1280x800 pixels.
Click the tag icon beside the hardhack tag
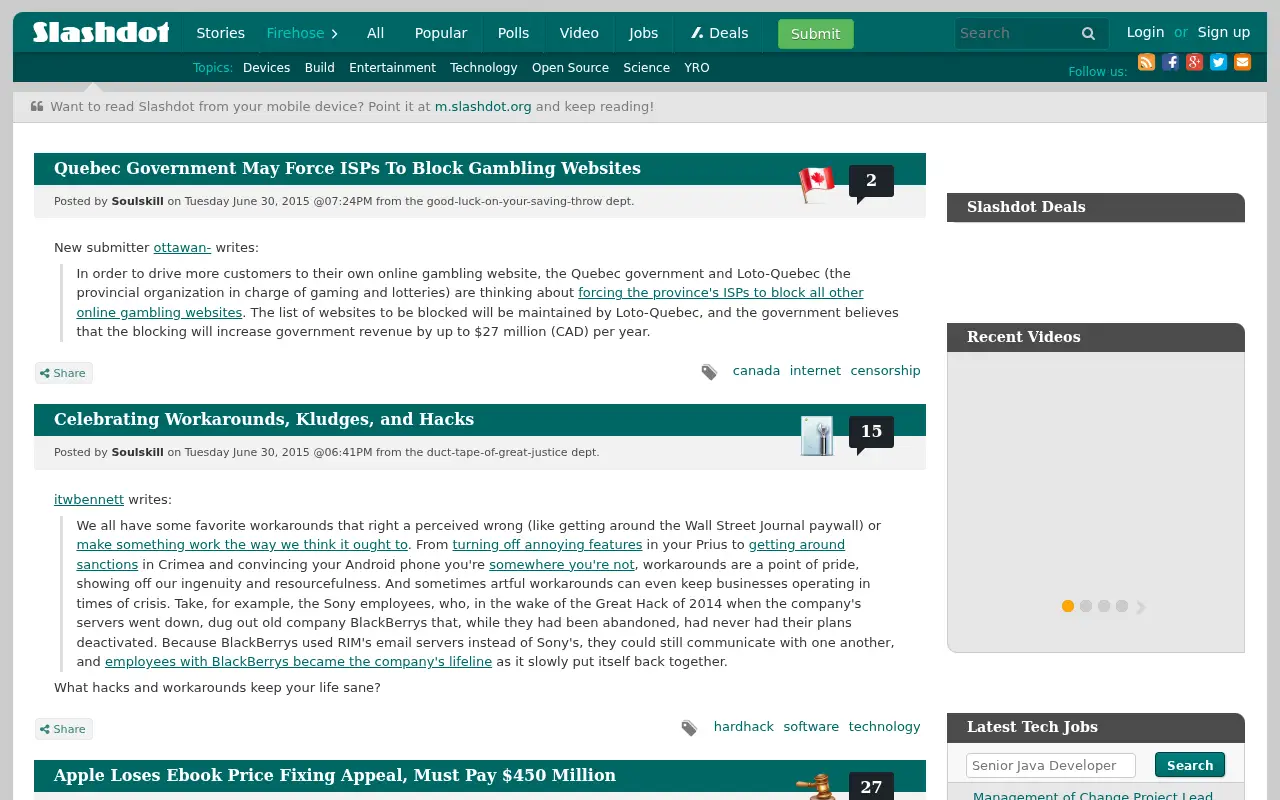[x=689, y=728]
